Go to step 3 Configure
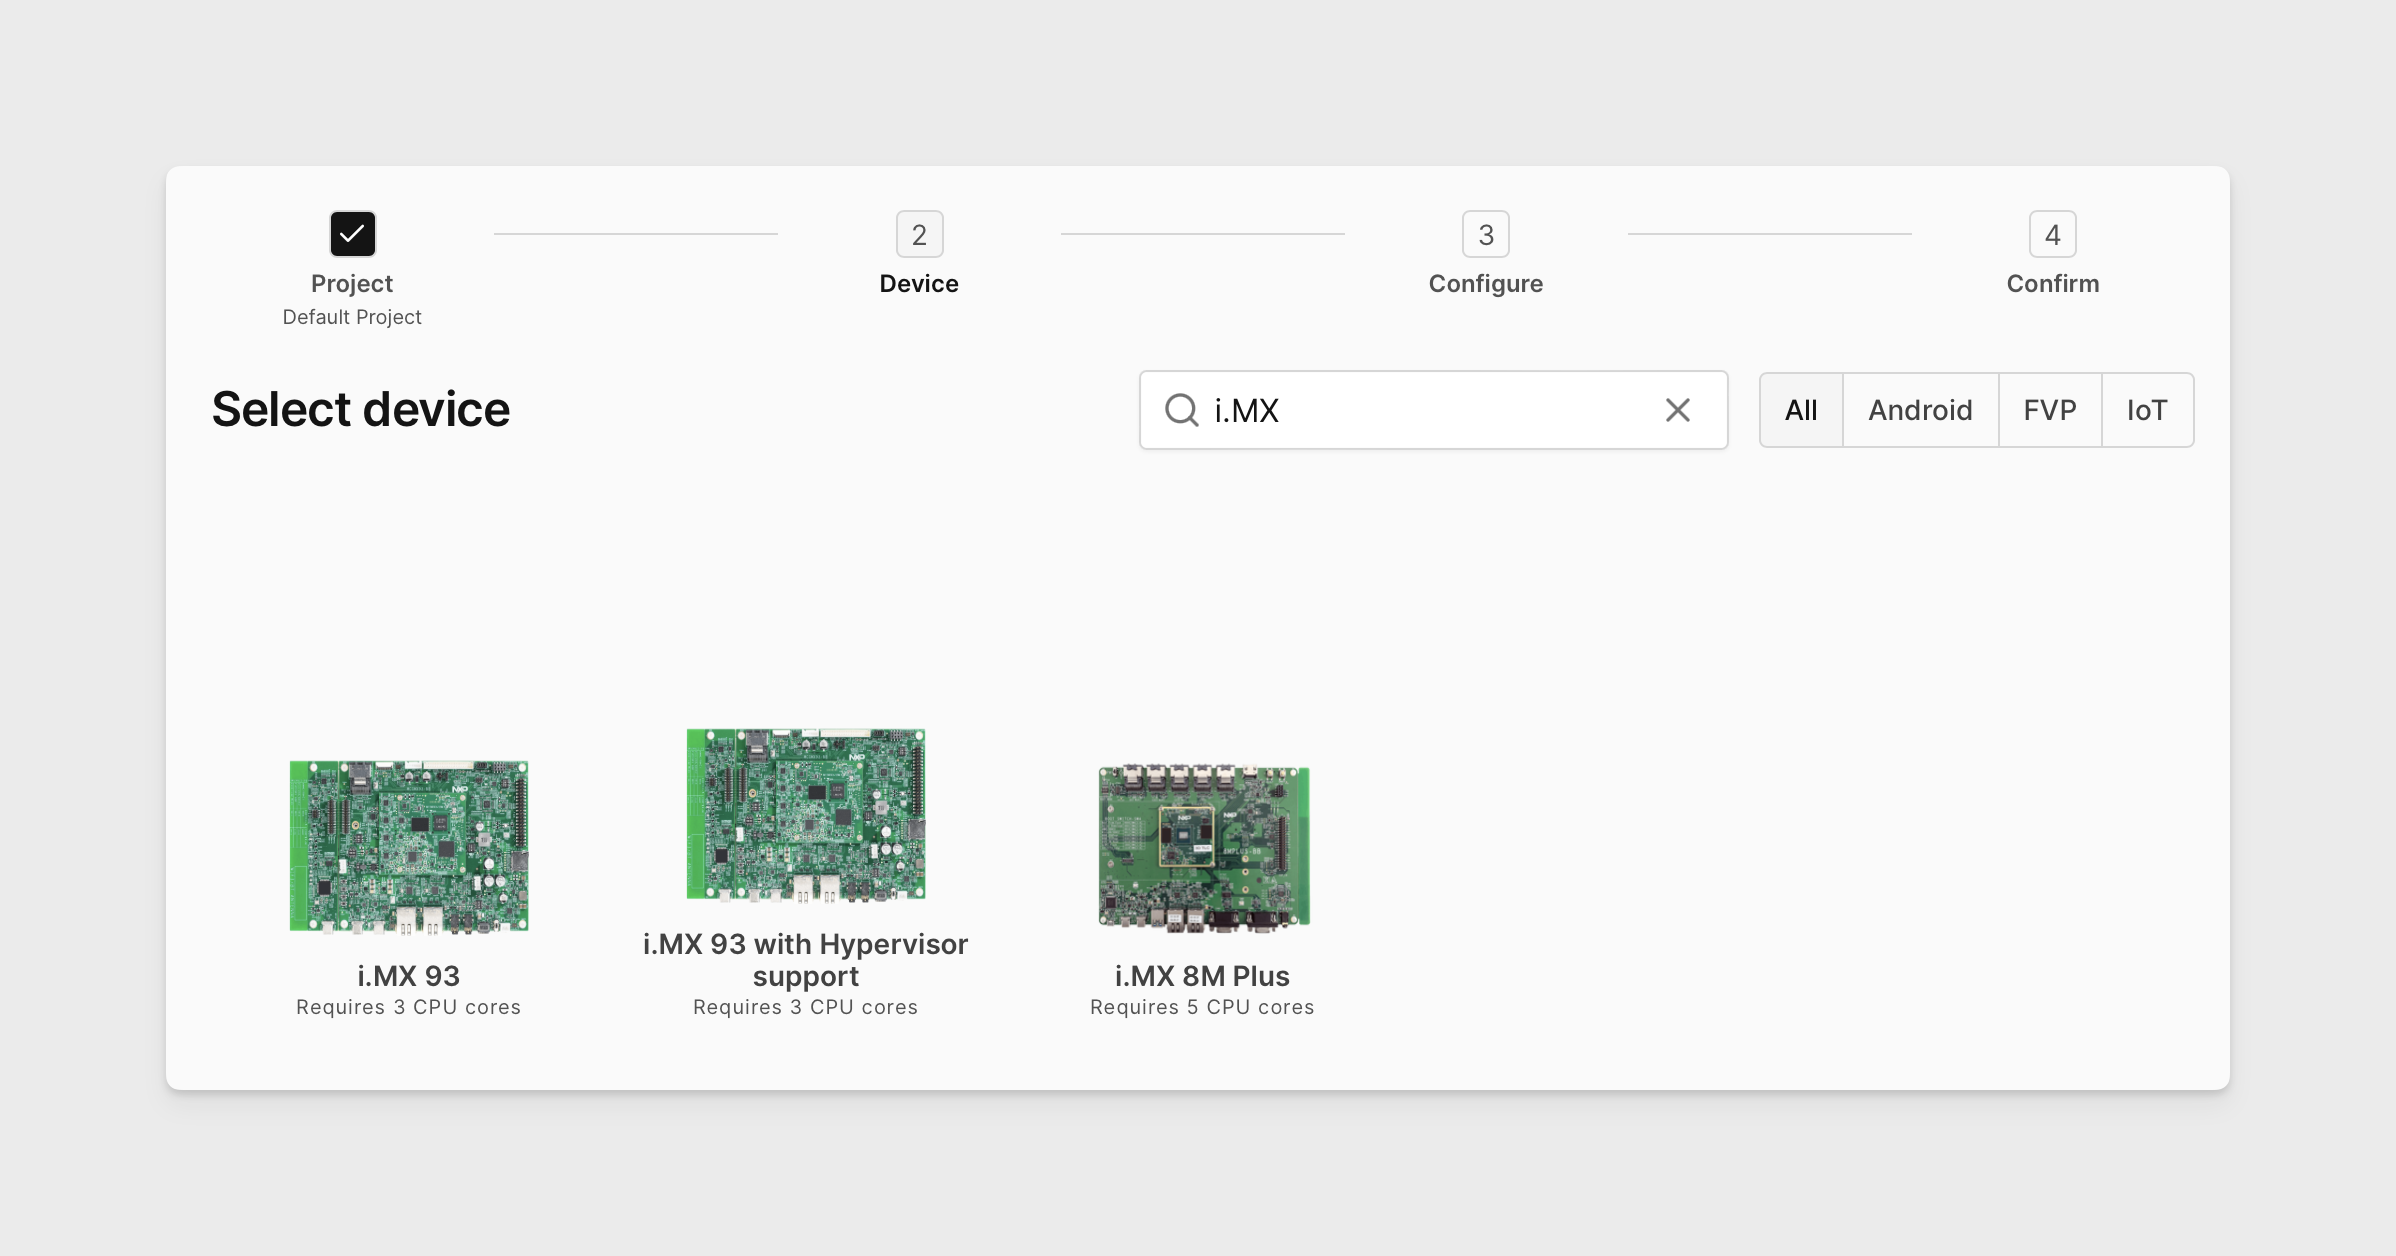The width and height of the screenshot is (2396, 1256). pyautogui.click(x=1485, y=234)
